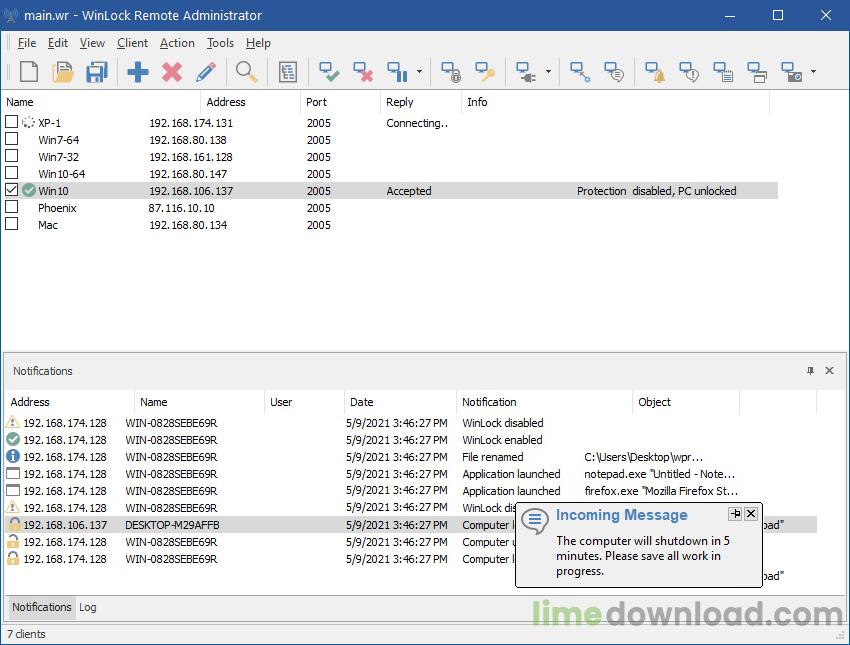
Task: Search clients with the magnifier icon
Action: [x=247, y=72]
